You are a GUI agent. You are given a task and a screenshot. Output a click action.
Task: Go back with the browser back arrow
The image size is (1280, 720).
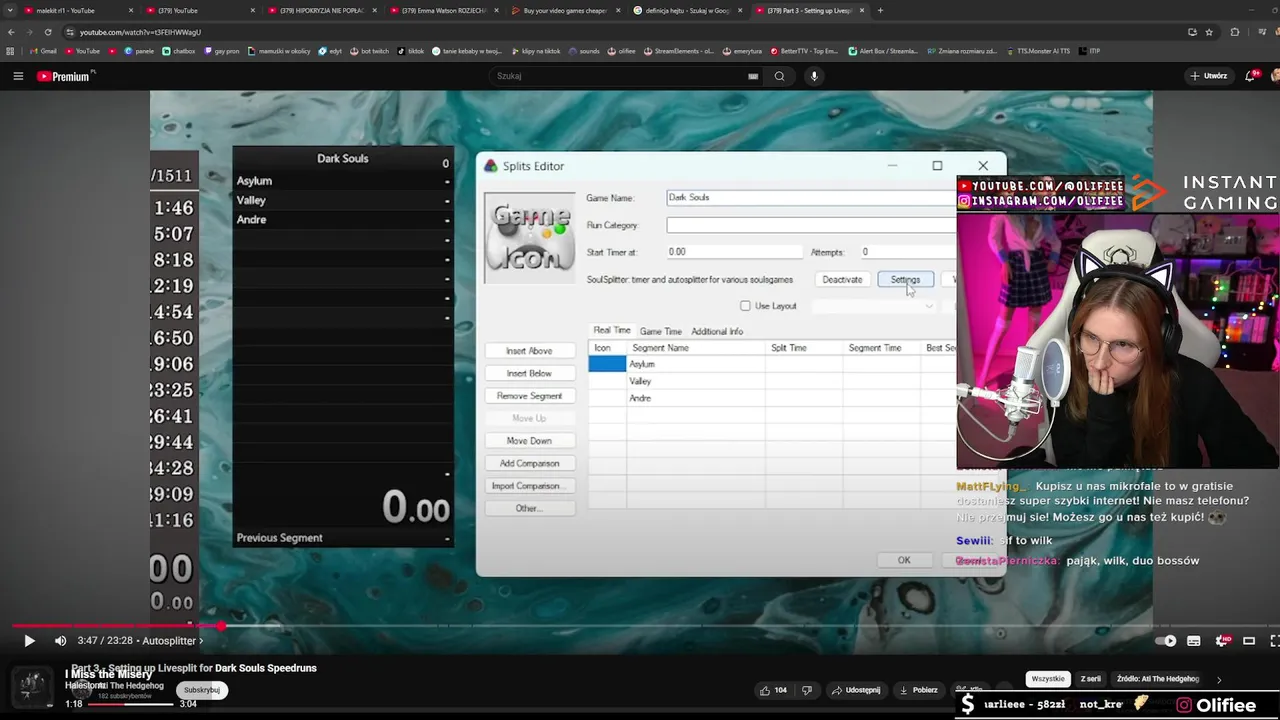coord(10,32)
